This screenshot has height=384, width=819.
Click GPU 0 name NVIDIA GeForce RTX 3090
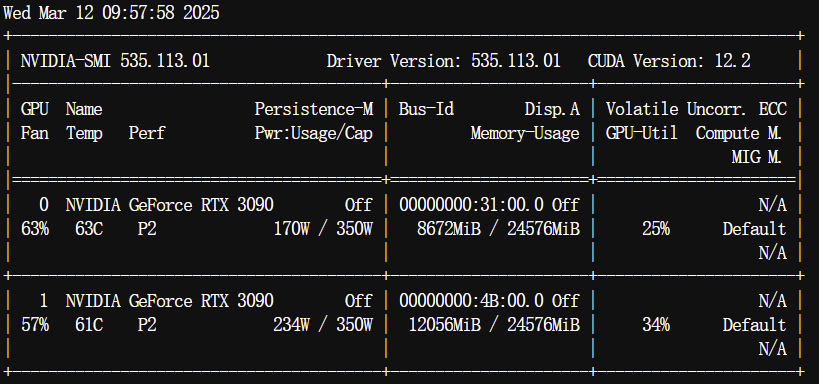pos(170,205)
